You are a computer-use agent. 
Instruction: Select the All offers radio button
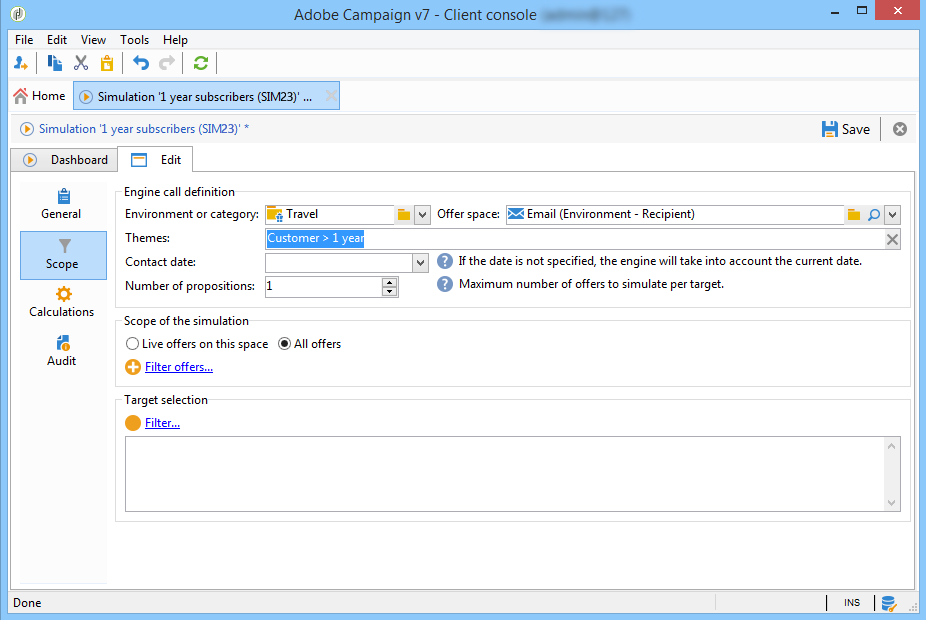285,344
